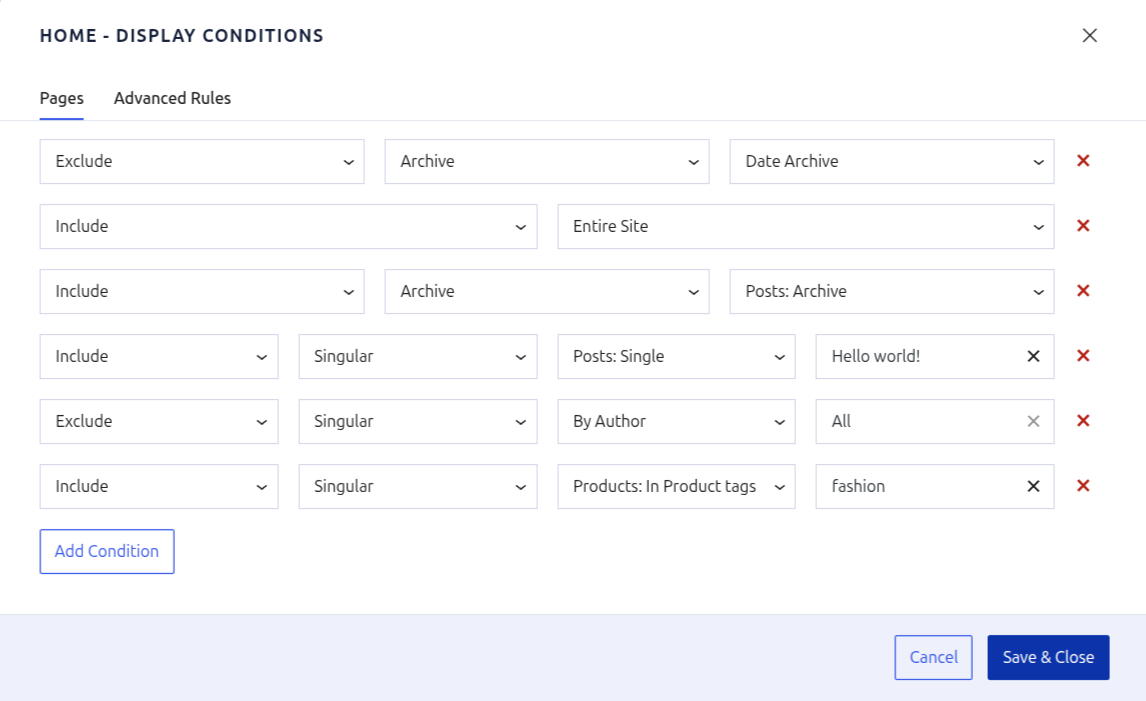This screenshot has height=701, width=1146.
Task: Remove the Exclude By Author condition row
Action: tap(1083, 421)
